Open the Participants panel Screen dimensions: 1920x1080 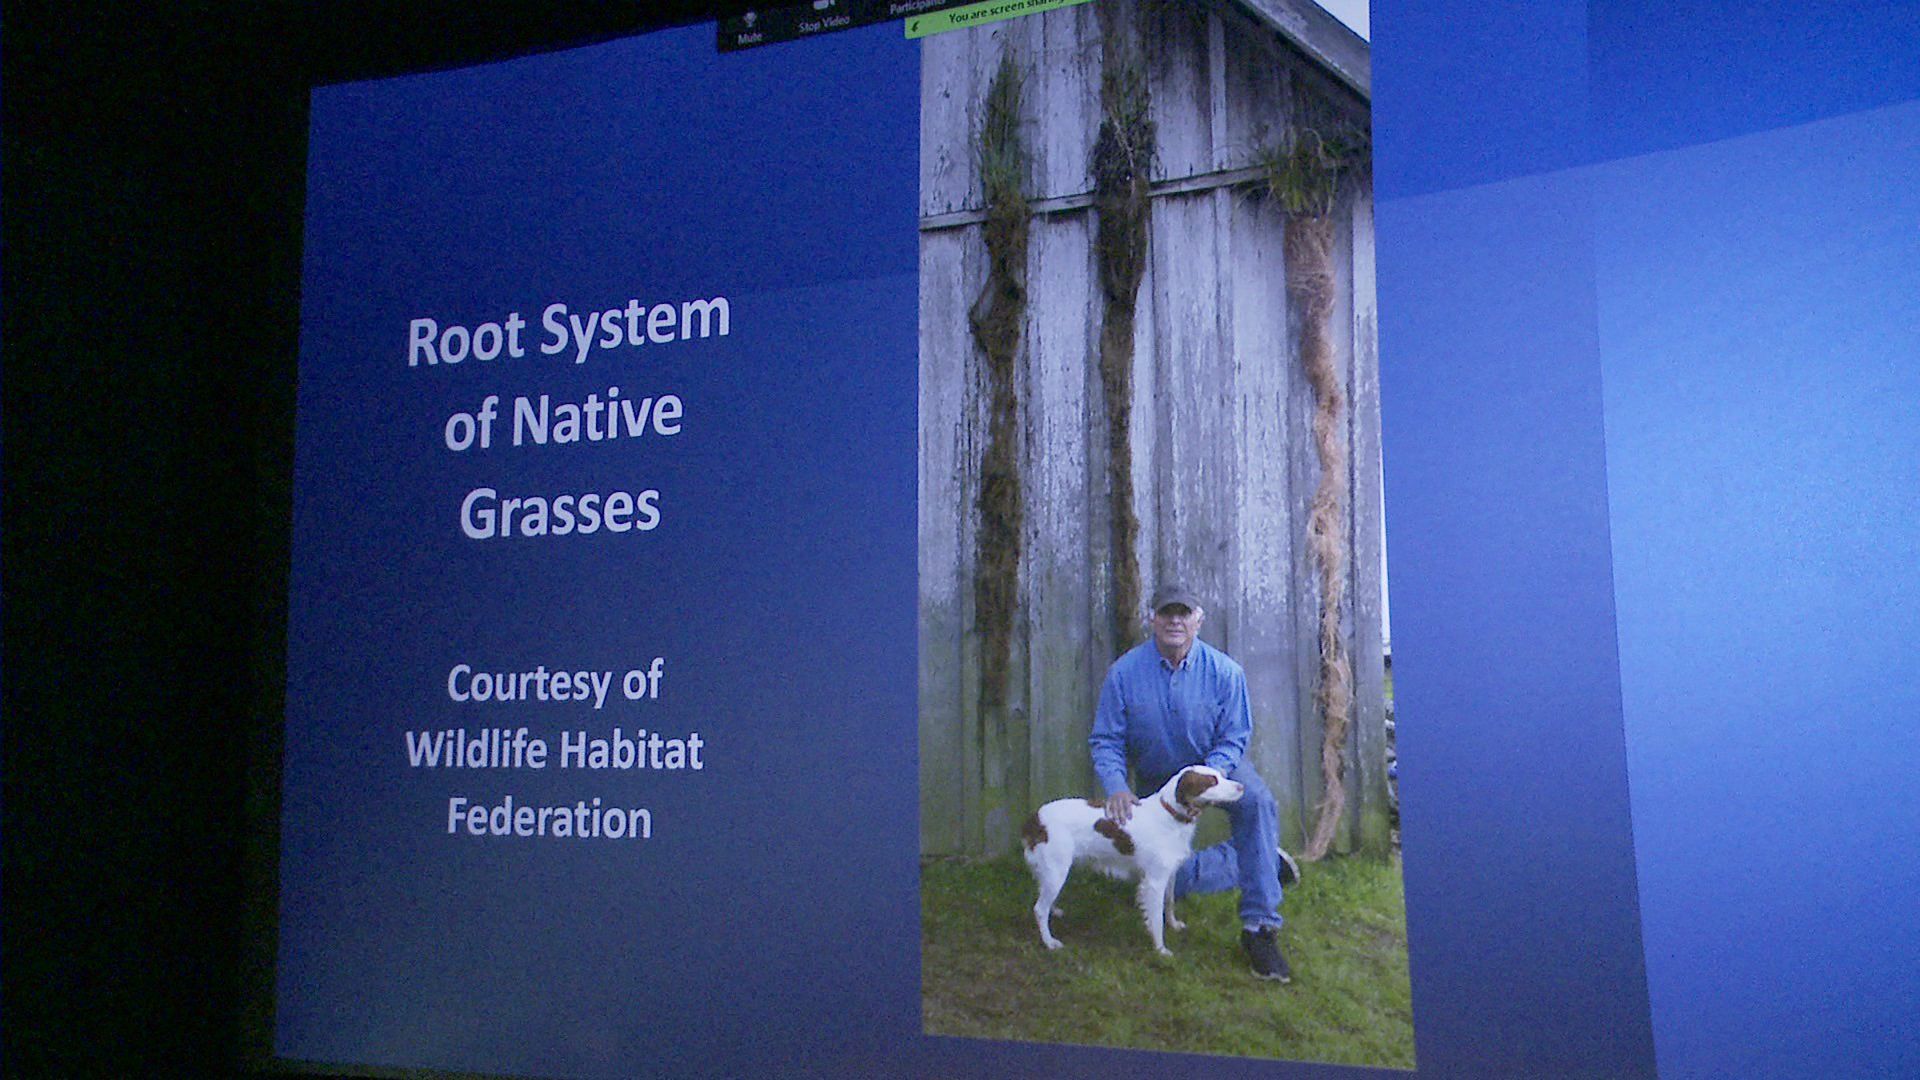pyautogui.click(x=916, y=8)
